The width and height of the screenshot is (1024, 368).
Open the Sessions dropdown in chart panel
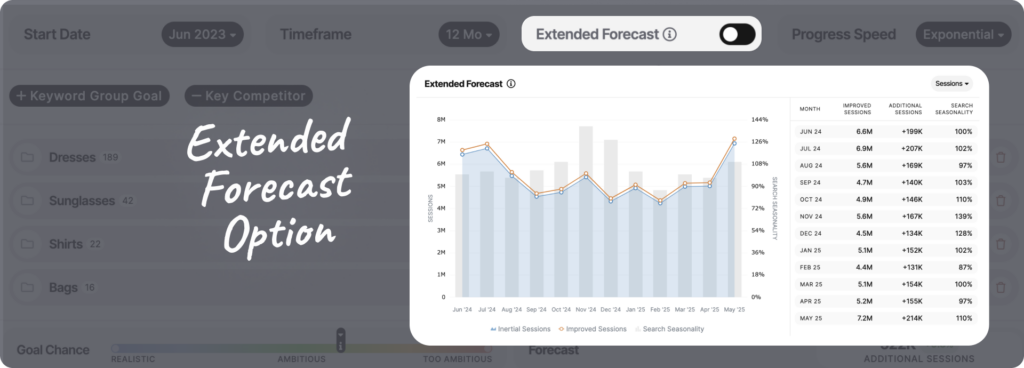pyautogui.click(x=952, y=84)
